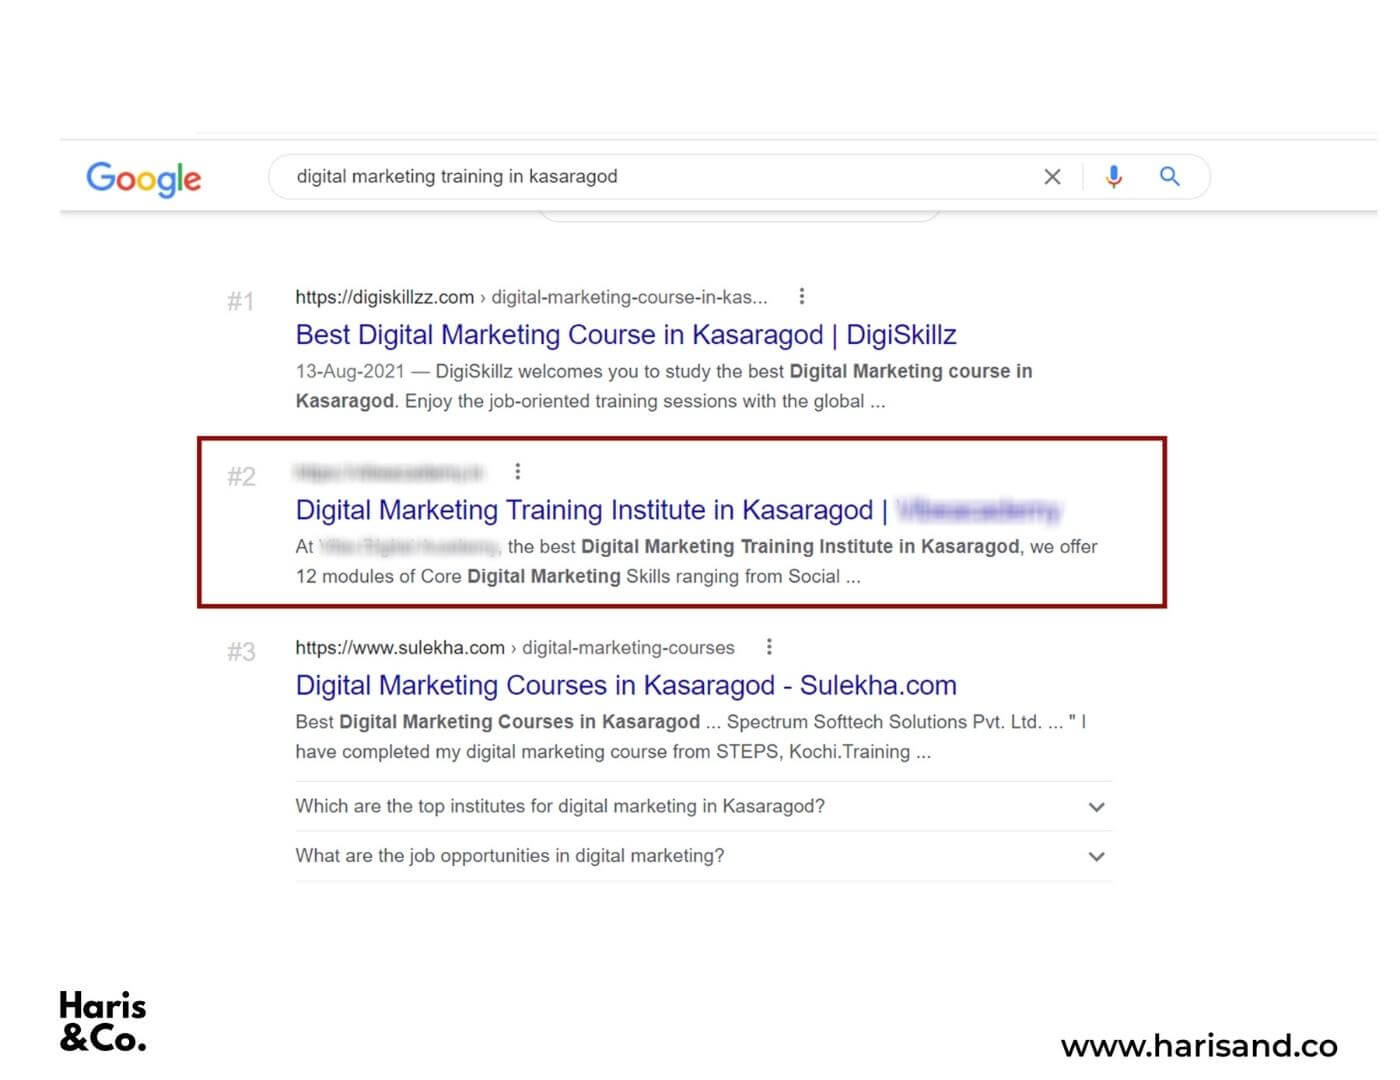Clear the search query with X
This screenshot has width=1400, height=1080.
coord(1052,177)
